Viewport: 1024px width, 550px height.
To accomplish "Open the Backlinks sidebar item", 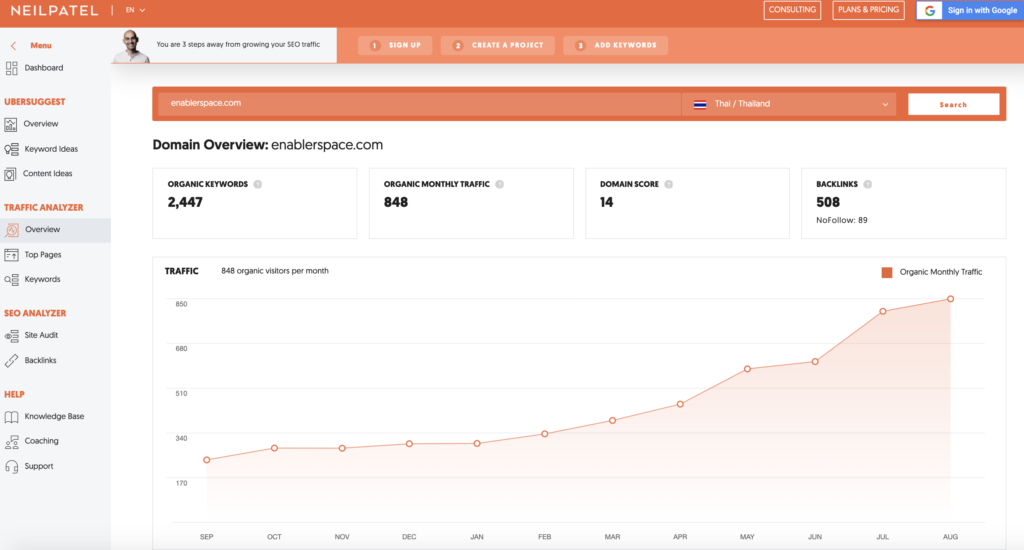I will 40,361.
